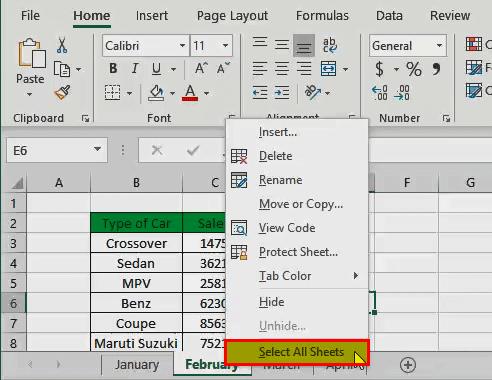The height and width of the screenshot is (380, 492).
Task: Expand Underline style arrow
Action: coord(173,69)
